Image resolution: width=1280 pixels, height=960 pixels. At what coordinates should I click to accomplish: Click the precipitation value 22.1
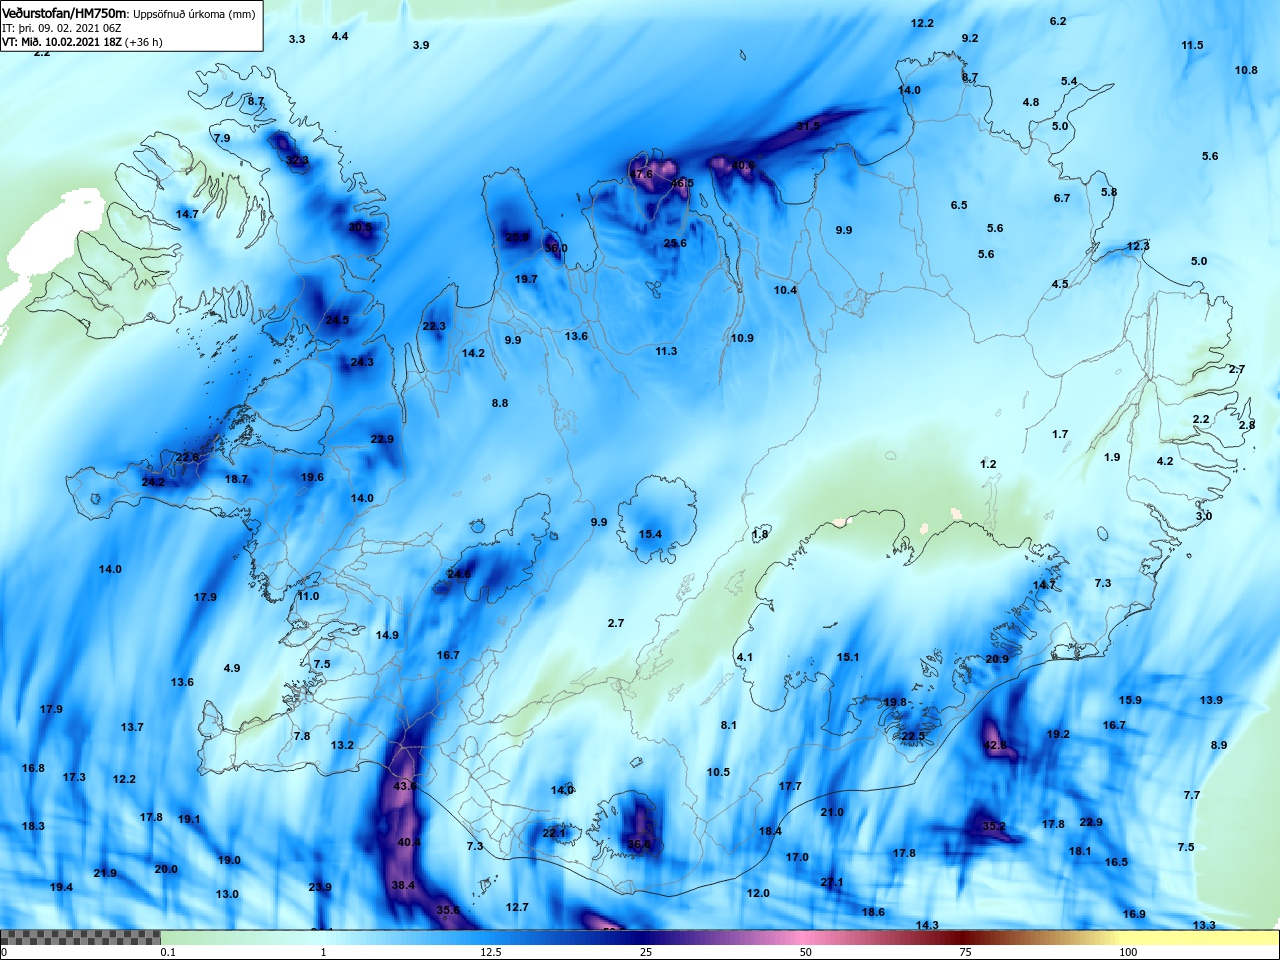coord(554,833)
